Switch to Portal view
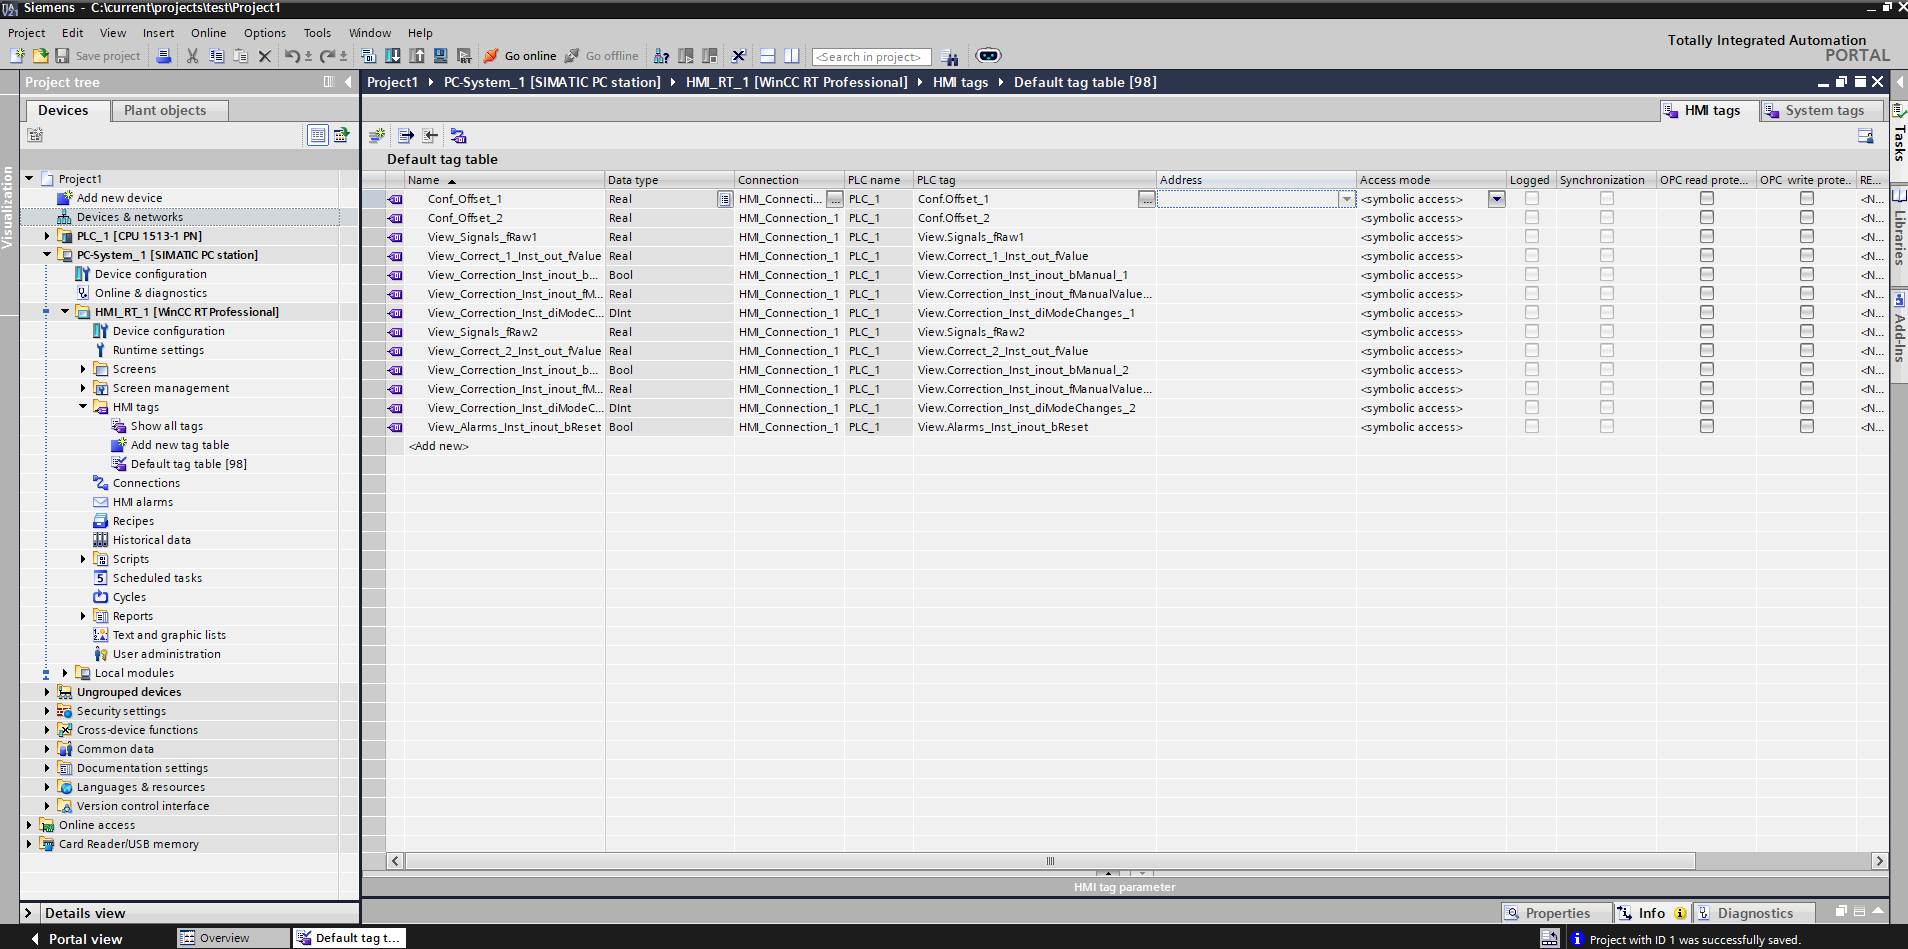The width and height of the screenshot is (1908, 949). click(78, 939)
